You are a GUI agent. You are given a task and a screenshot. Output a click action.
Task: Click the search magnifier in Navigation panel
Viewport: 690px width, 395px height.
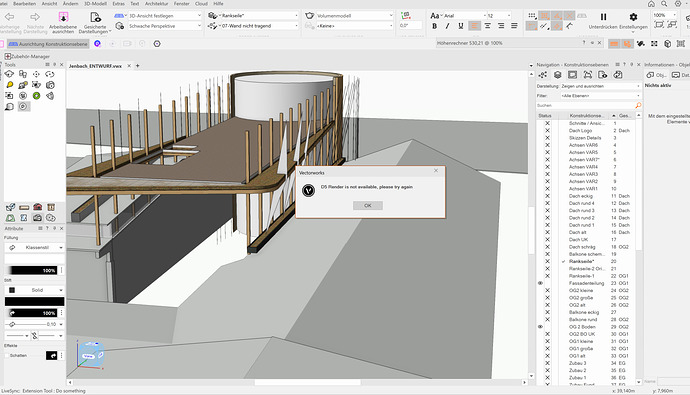point(638,106)
